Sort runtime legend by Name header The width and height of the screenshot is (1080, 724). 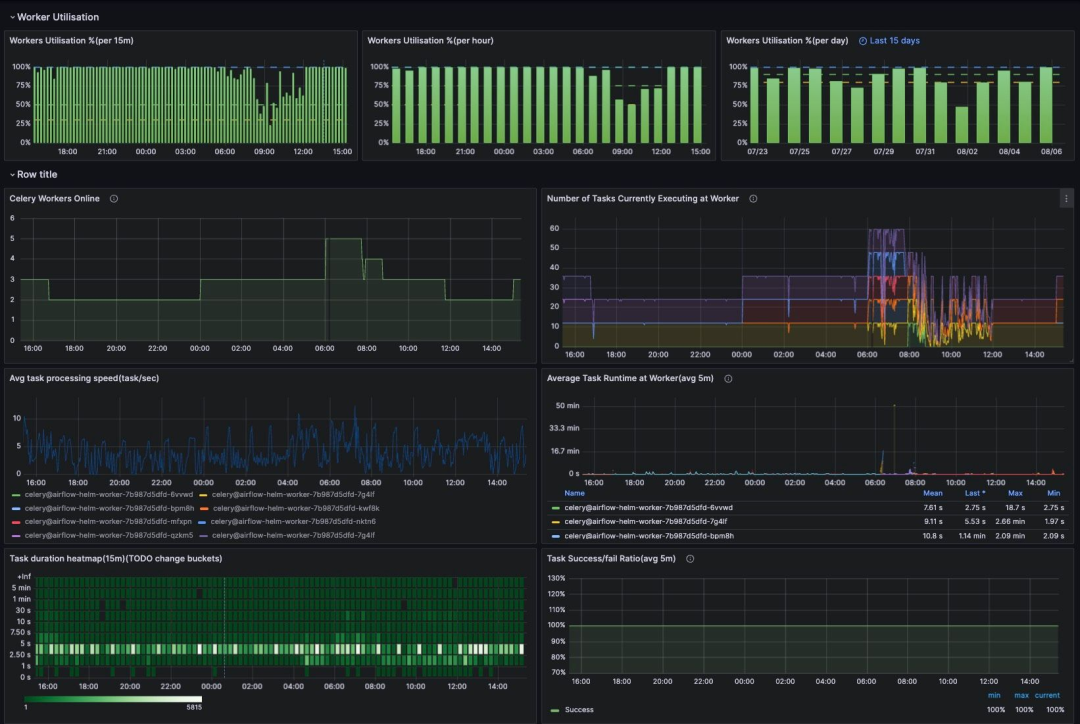pyautogui.click(x=574, y=493)
